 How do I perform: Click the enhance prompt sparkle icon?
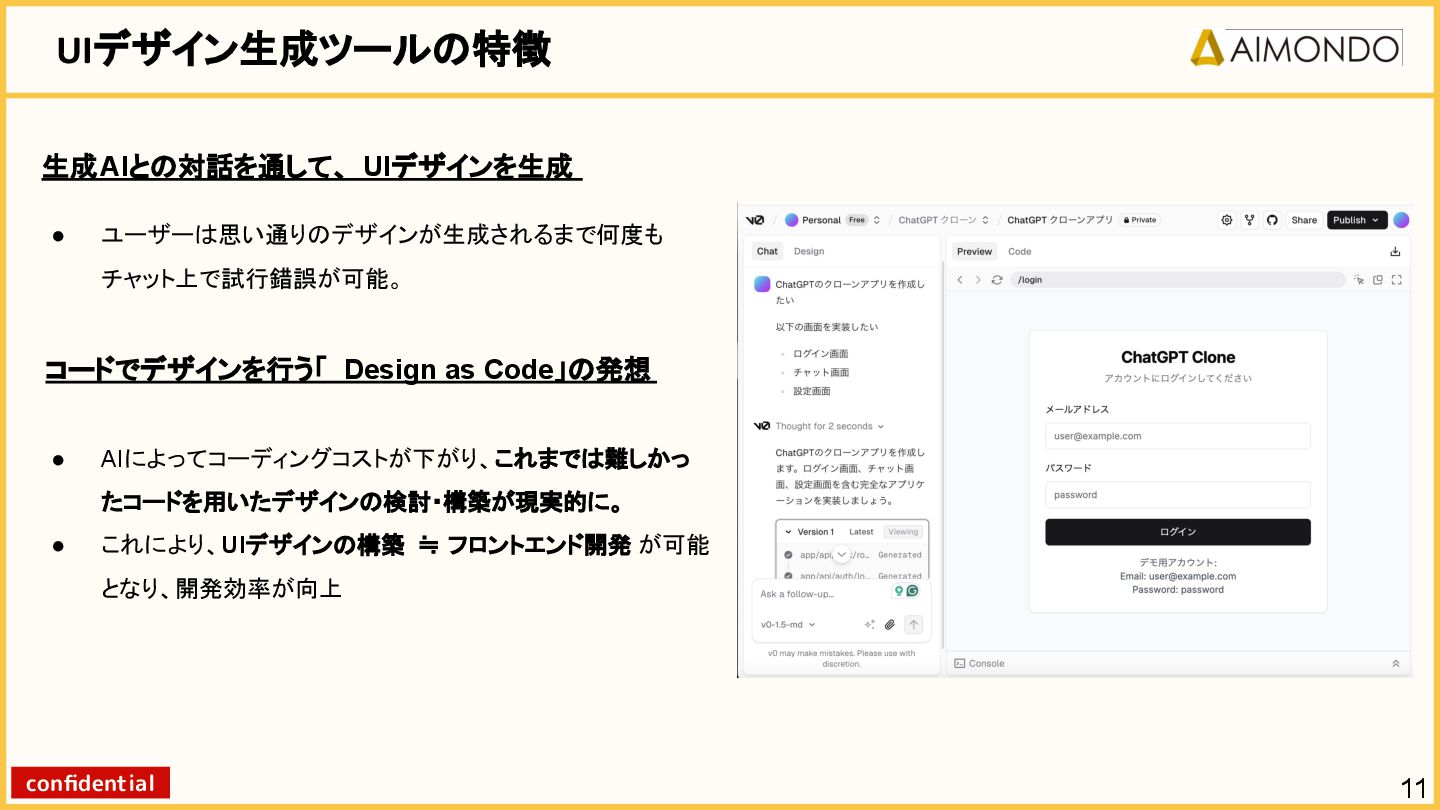(x=870, y=624)
